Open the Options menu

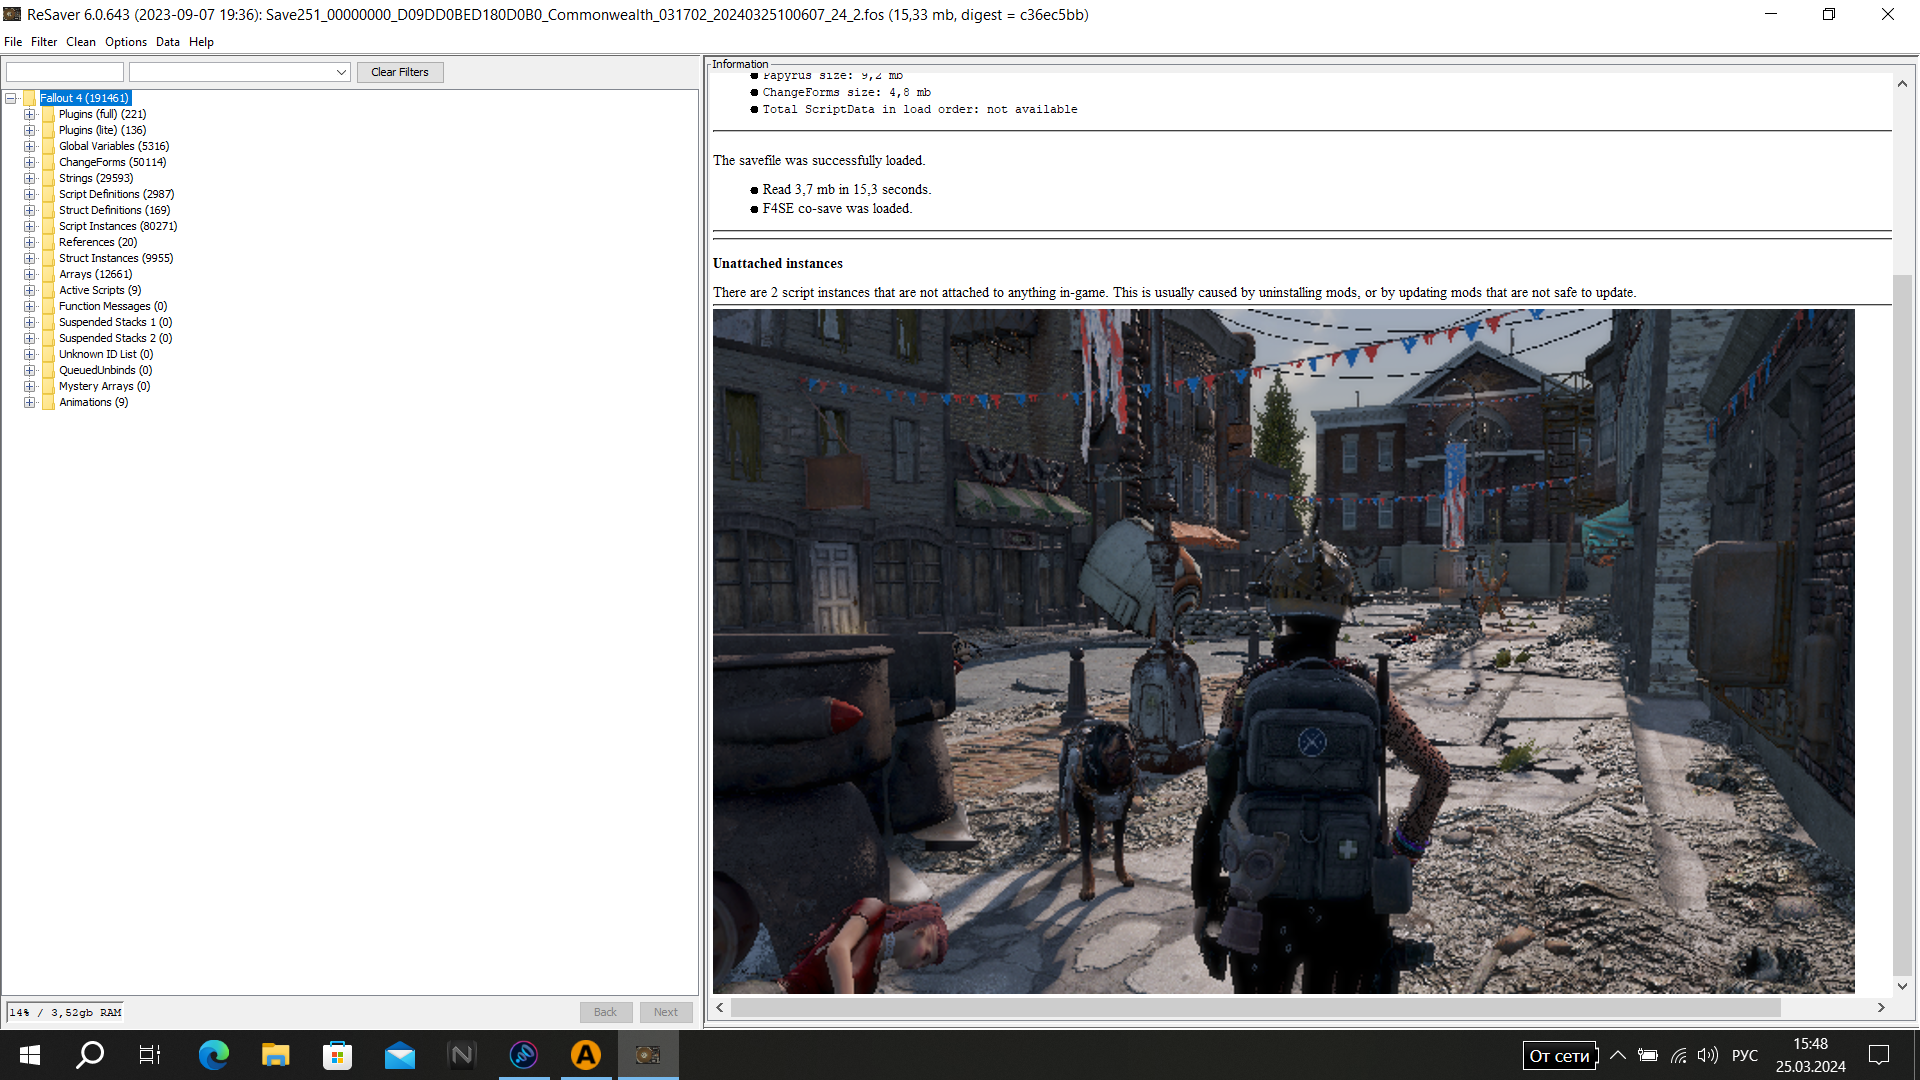(x=125, y=42)
